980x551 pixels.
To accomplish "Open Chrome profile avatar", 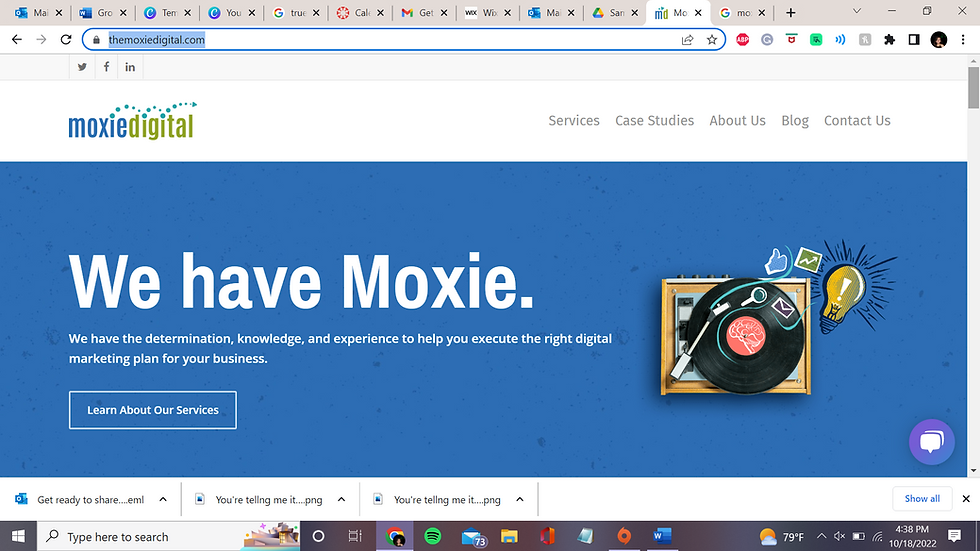I will click(938, 39).
